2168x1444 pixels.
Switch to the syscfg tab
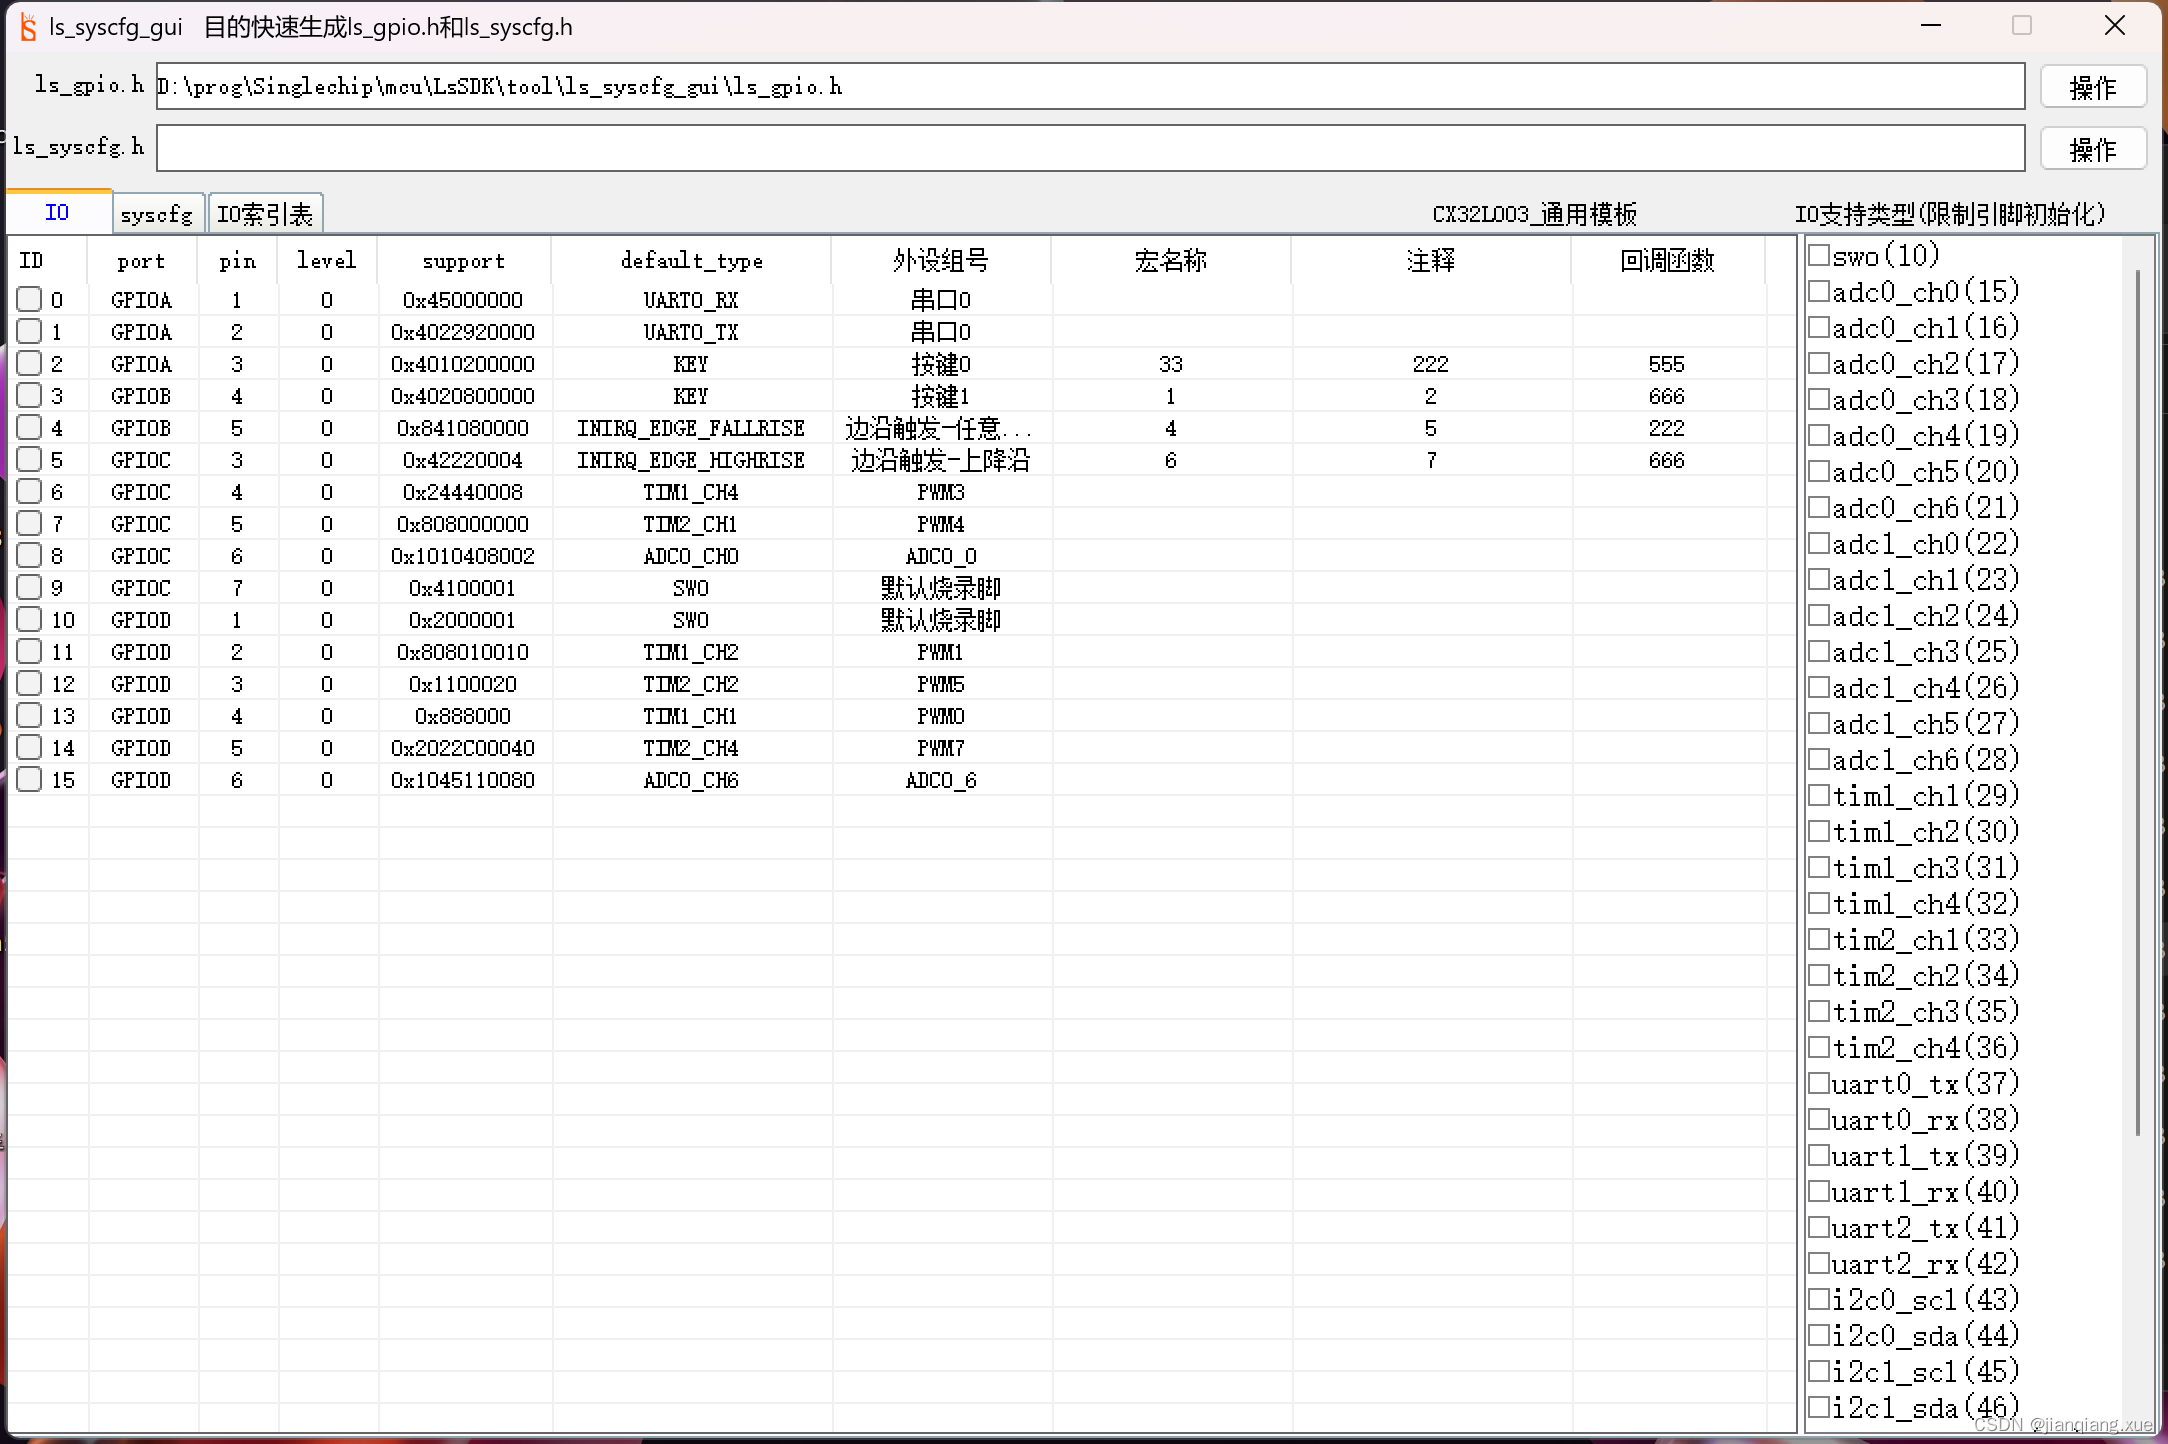157,214
